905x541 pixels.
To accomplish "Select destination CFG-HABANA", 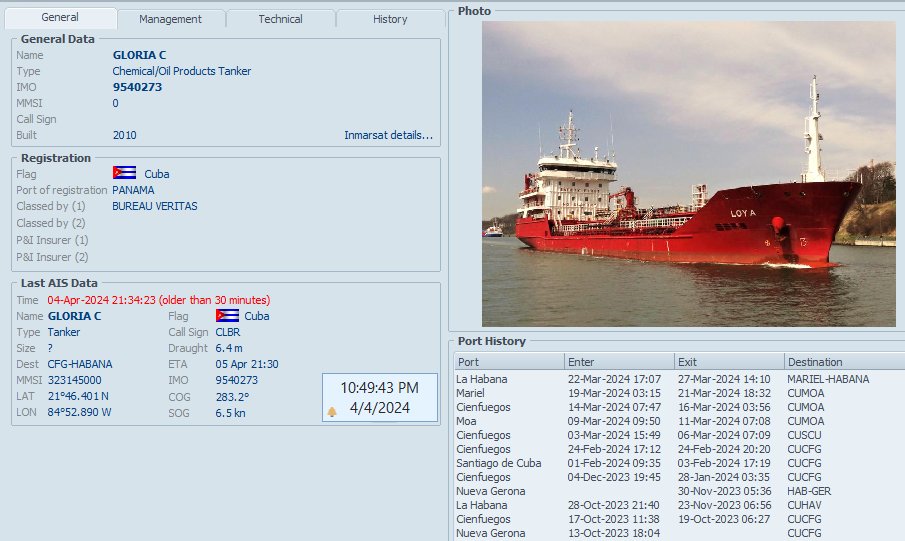I will click(80, 364).
